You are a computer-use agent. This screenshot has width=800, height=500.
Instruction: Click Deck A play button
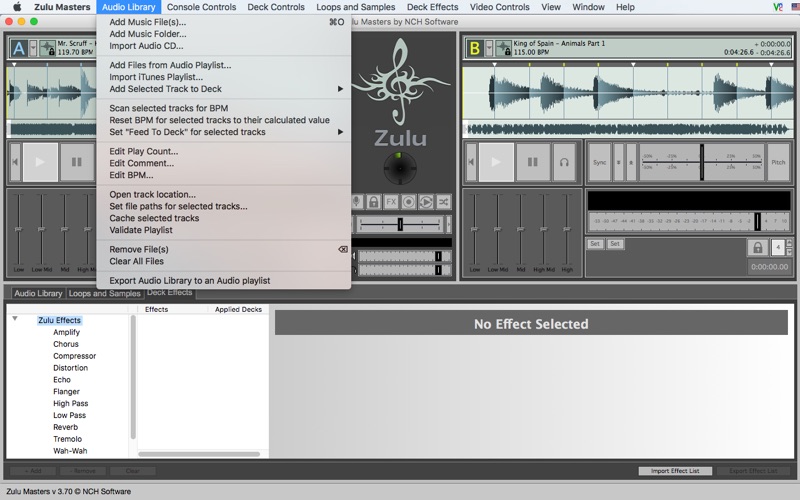pos(40,162)
